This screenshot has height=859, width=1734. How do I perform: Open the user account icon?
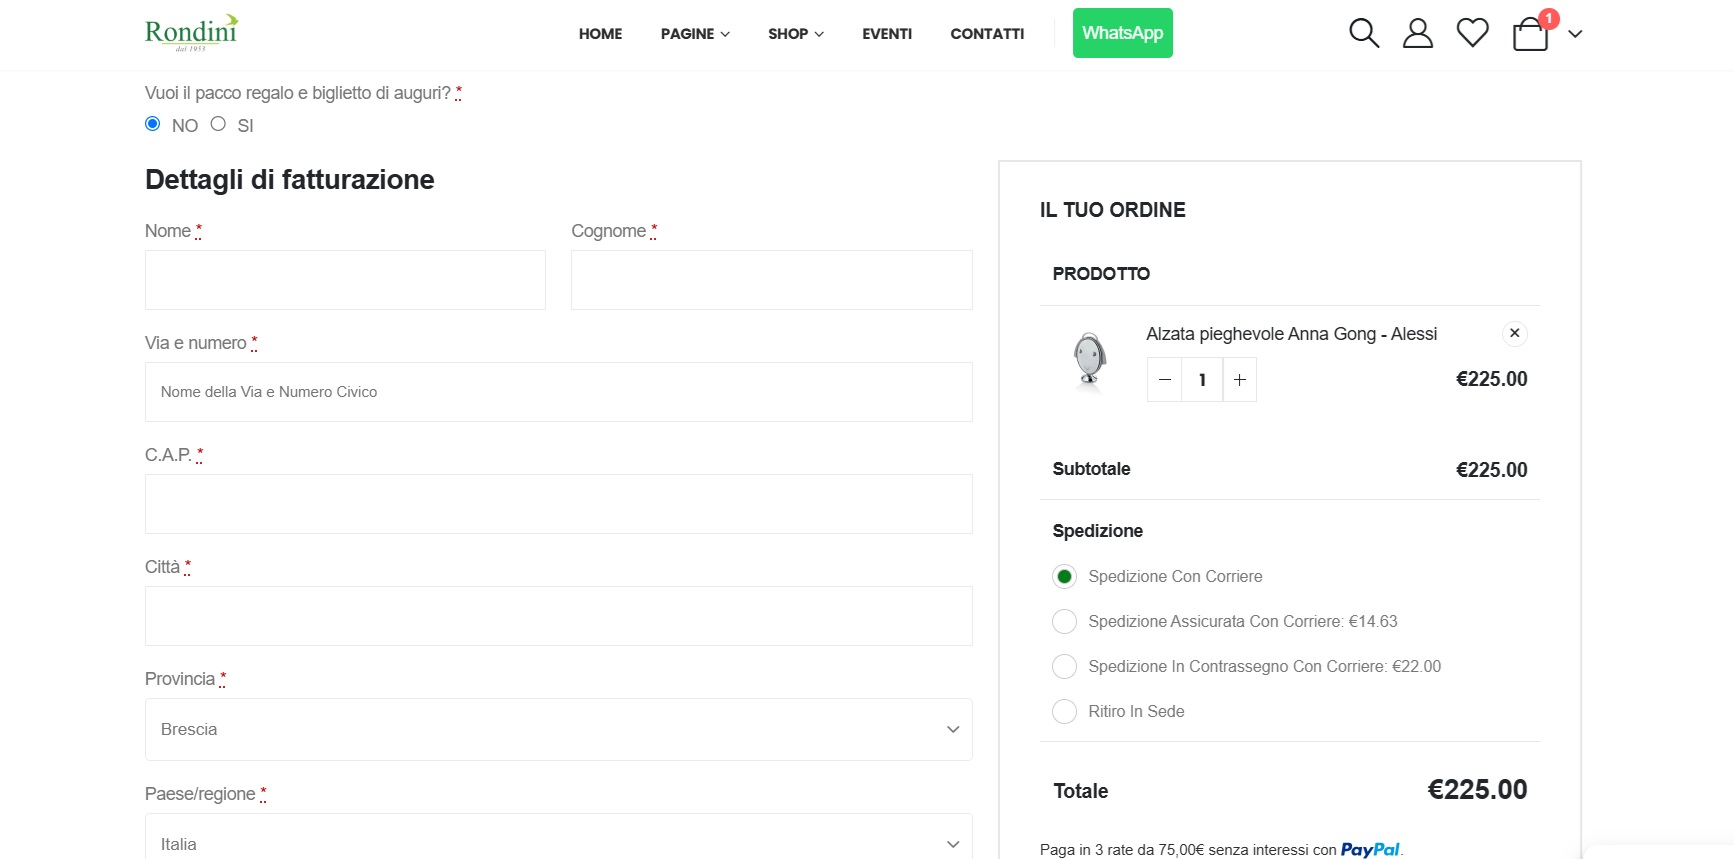tap(1418, 33)
